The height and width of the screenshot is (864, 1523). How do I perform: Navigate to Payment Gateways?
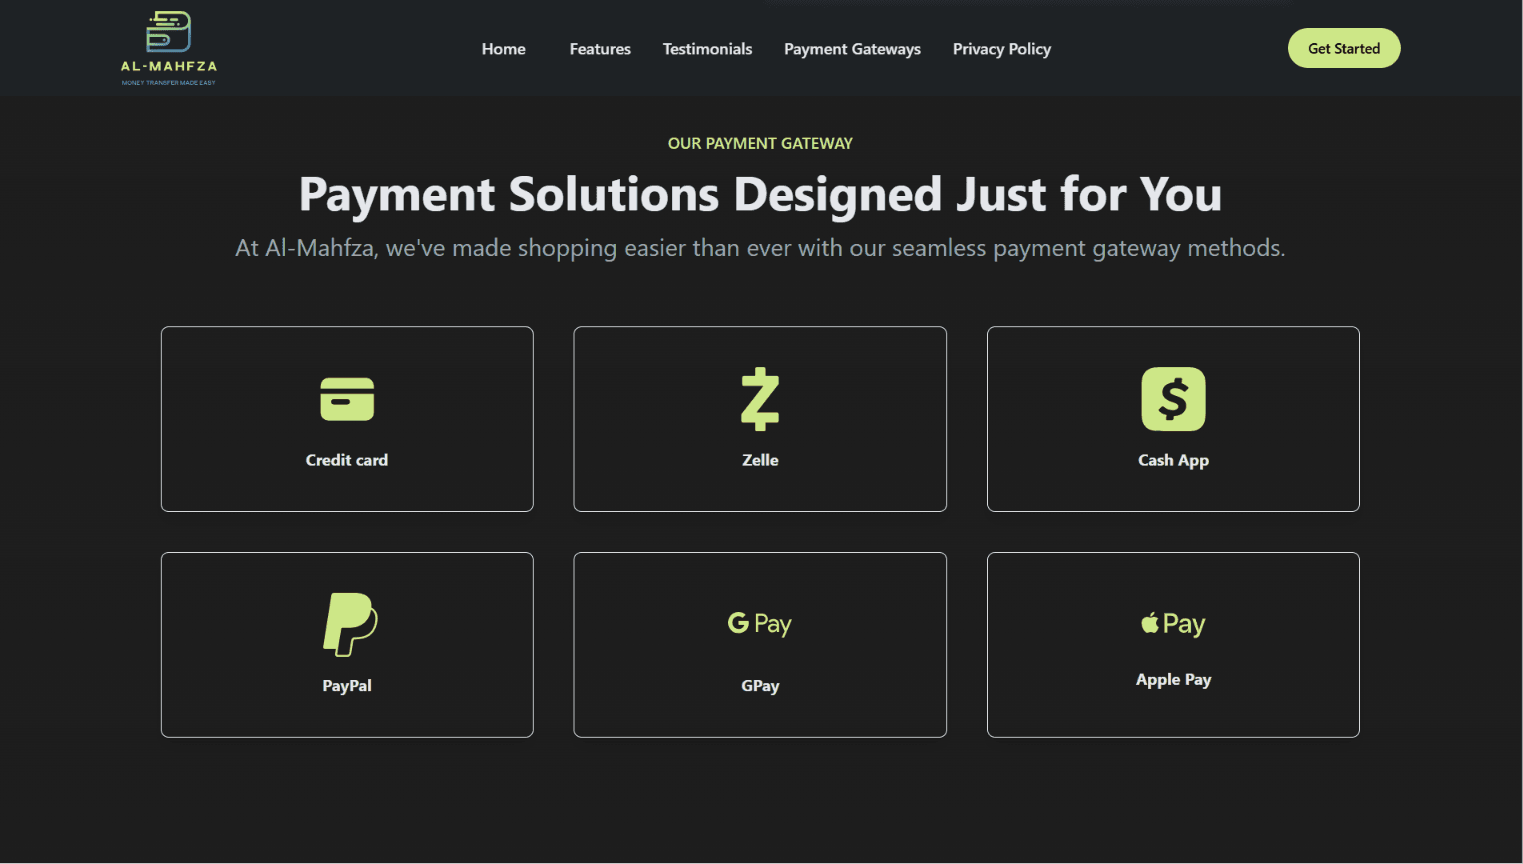tap(852, 49)
